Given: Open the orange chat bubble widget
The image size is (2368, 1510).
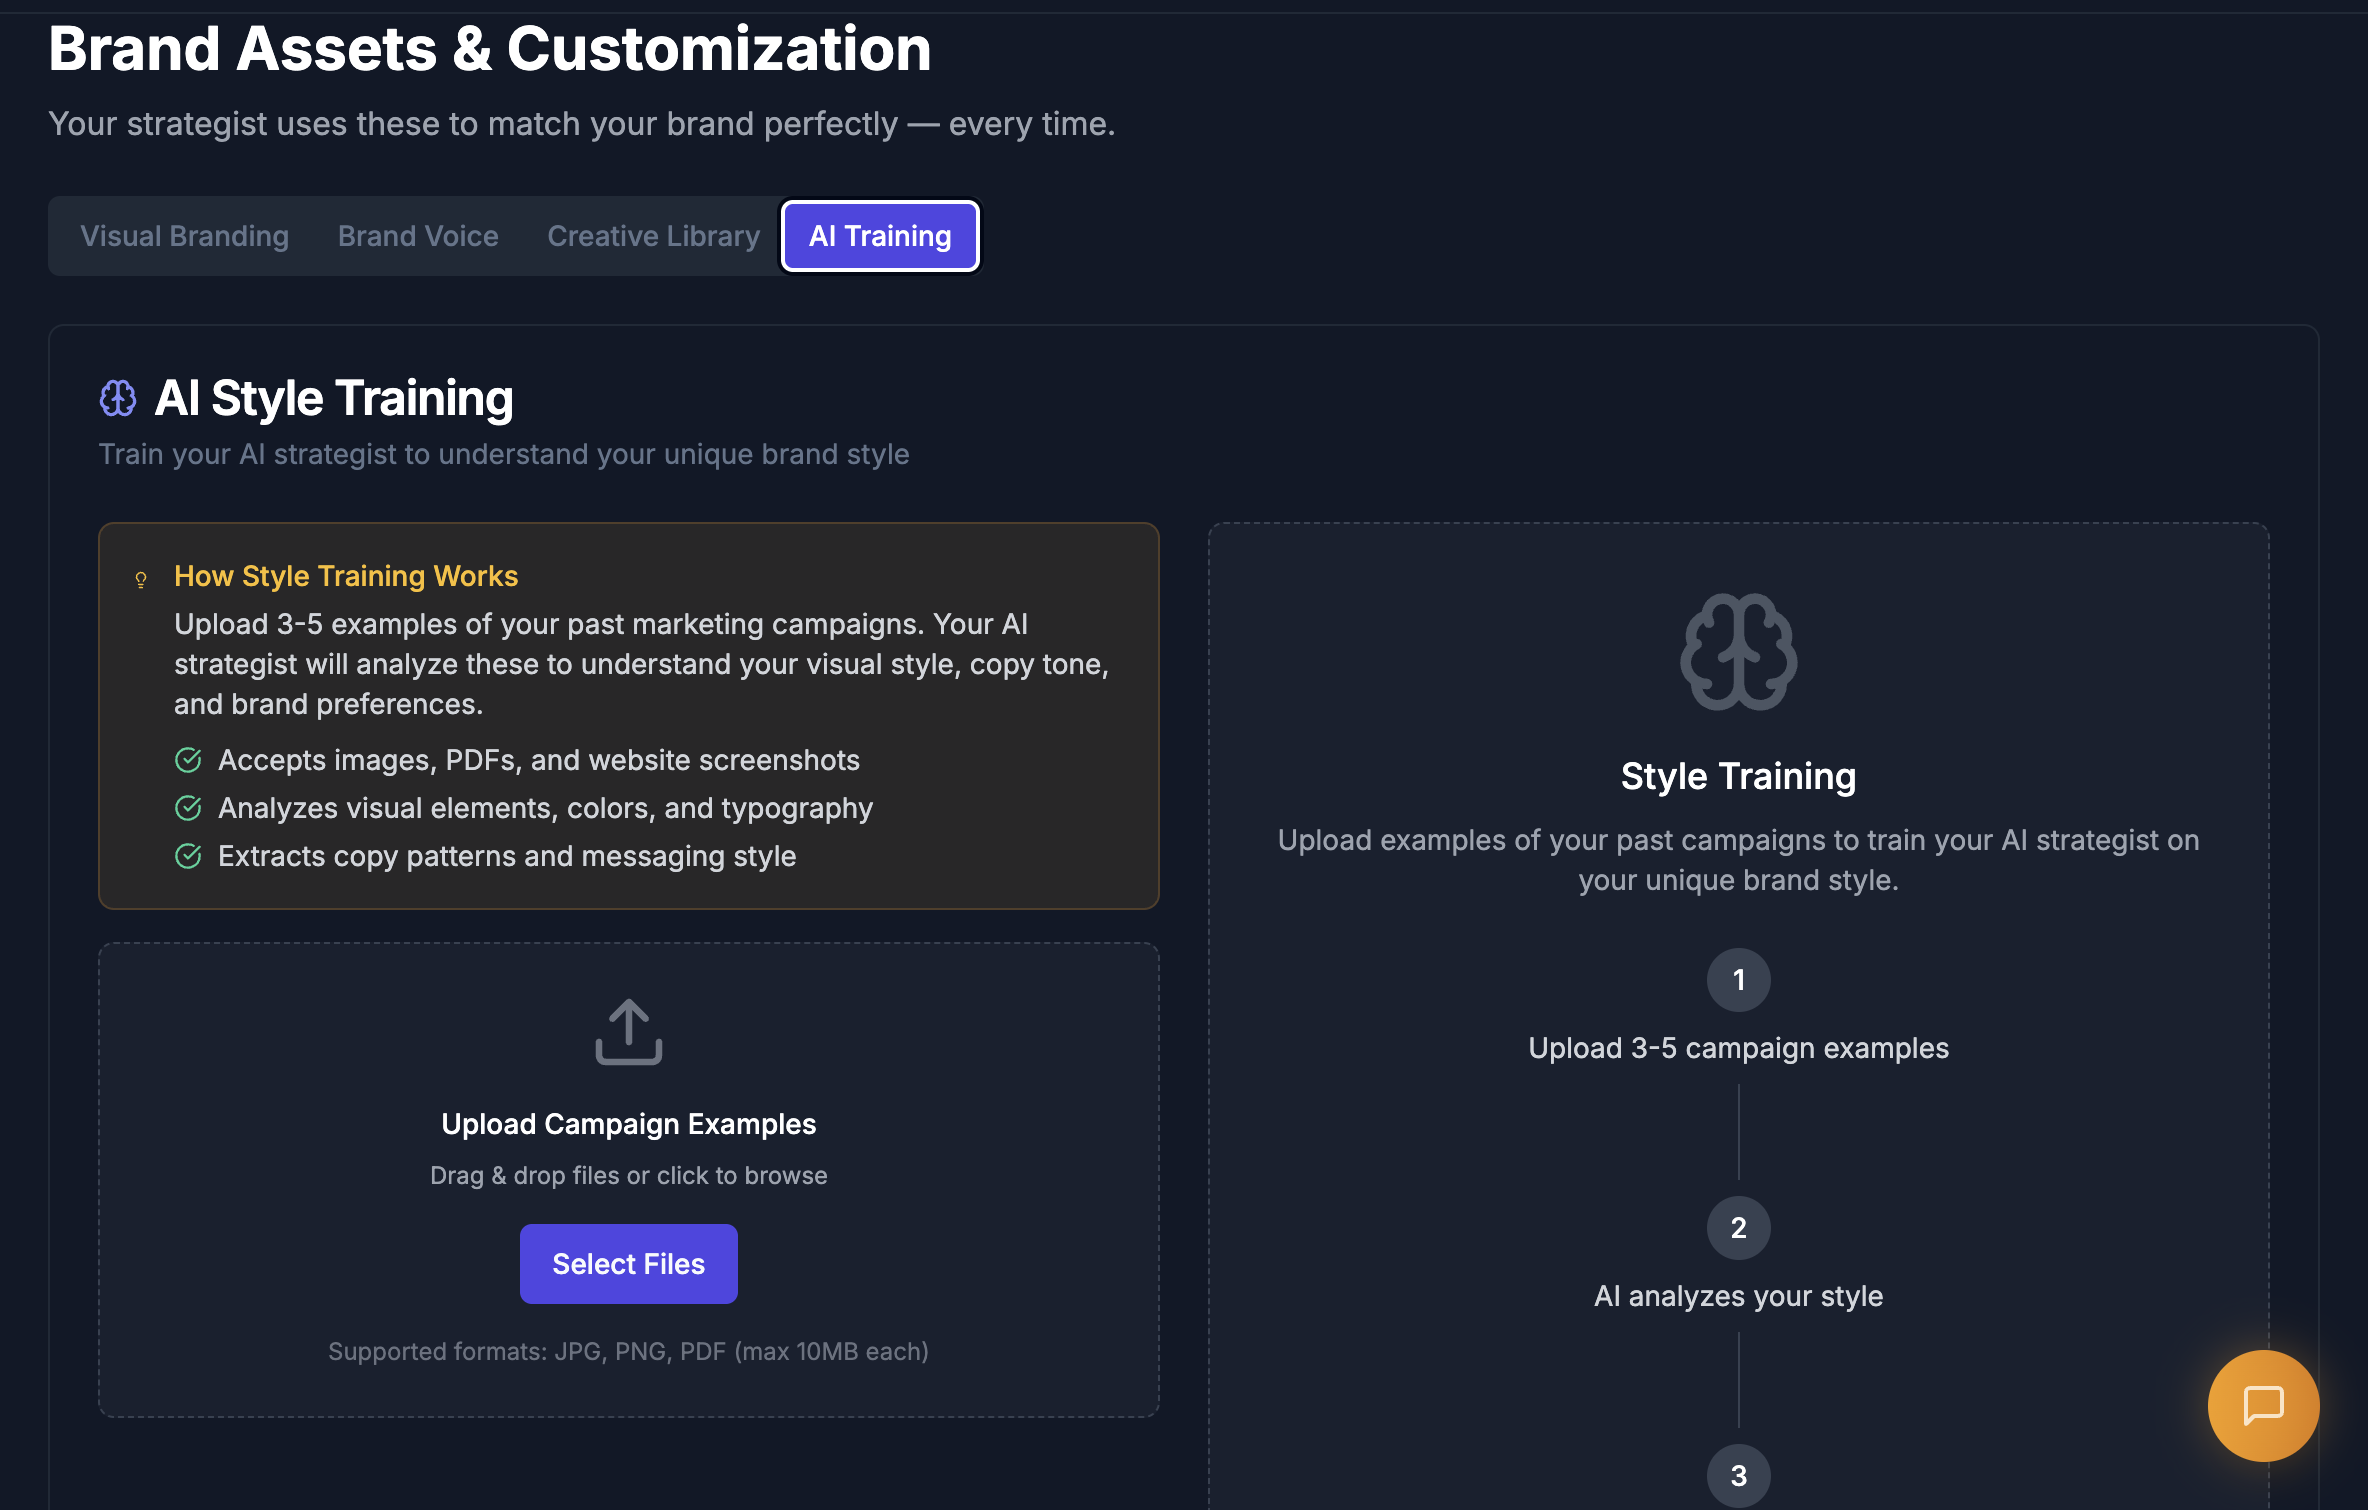Looking at the screenshot, I should 2263,1405.
